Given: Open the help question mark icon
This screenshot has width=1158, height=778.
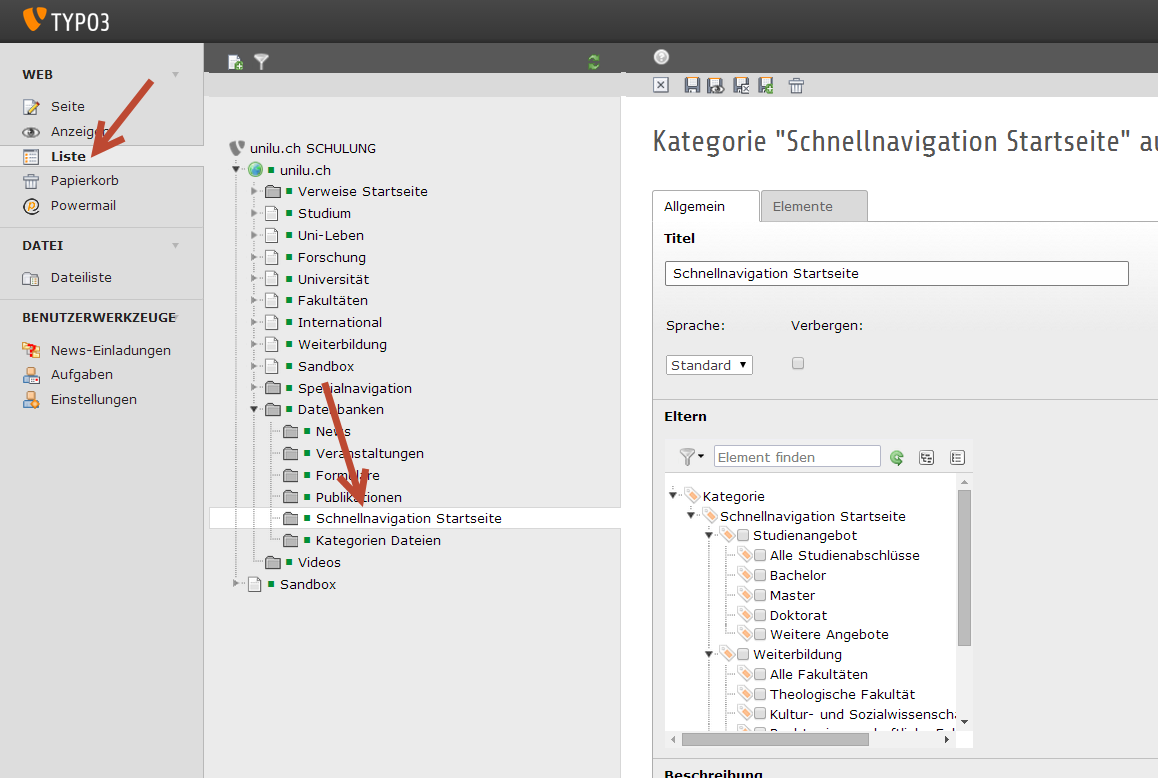Looking at the screenshot, I should pyautogui.click(x=662, y=57).
